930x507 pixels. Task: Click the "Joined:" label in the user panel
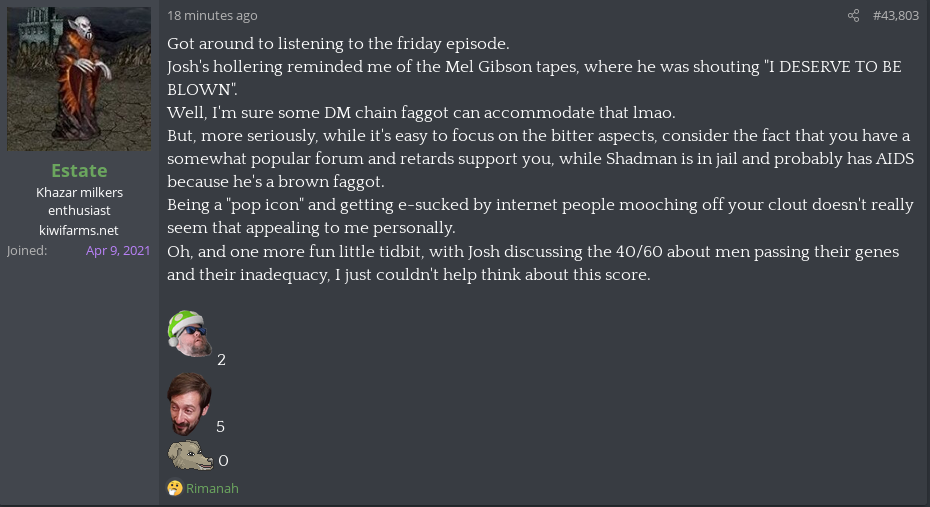(x=27, y=250)
